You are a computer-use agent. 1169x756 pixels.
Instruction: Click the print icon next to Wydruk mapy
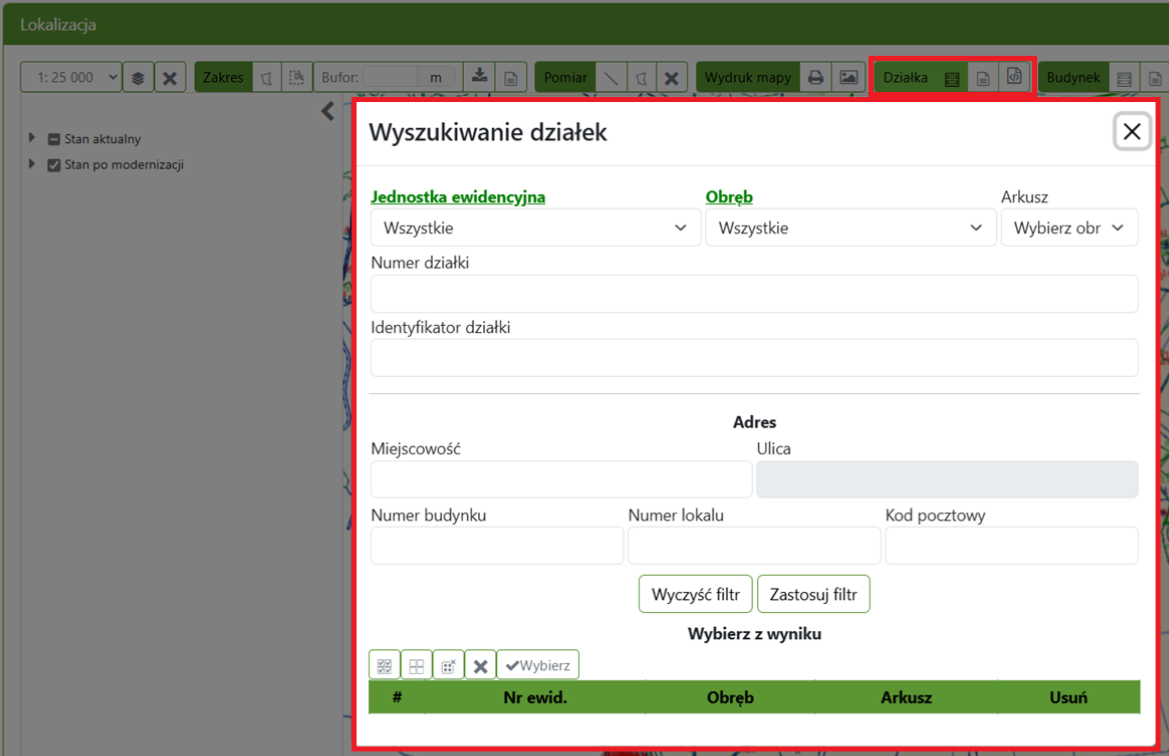(x=815, y=77)
